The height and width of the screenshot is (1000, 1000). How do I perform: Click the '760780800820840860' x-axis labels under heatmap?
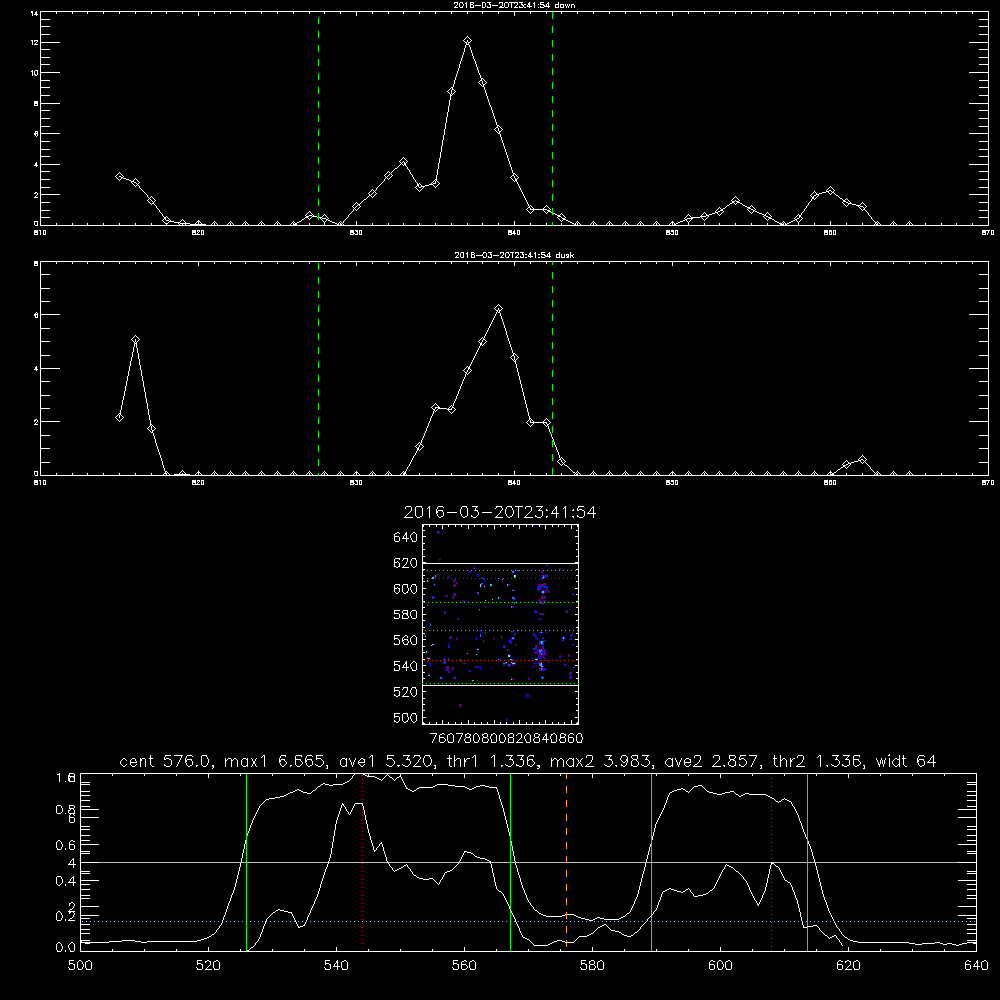[x=506, y=739]
